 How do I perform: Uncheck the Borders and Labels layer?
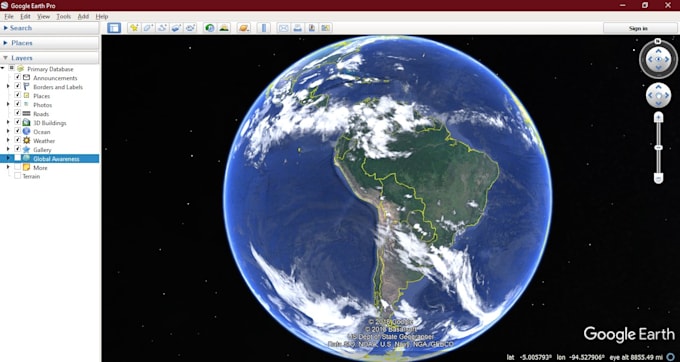pyautogui.click(x=17, y=86)
